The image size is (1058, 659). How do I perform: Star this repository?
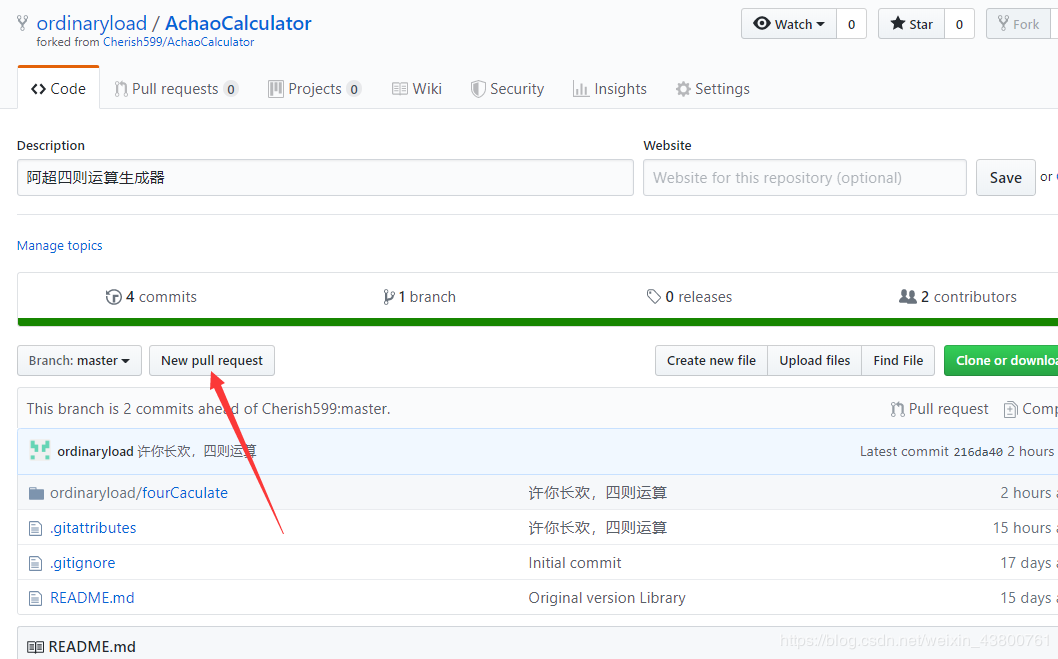click(x=912, y=24)
